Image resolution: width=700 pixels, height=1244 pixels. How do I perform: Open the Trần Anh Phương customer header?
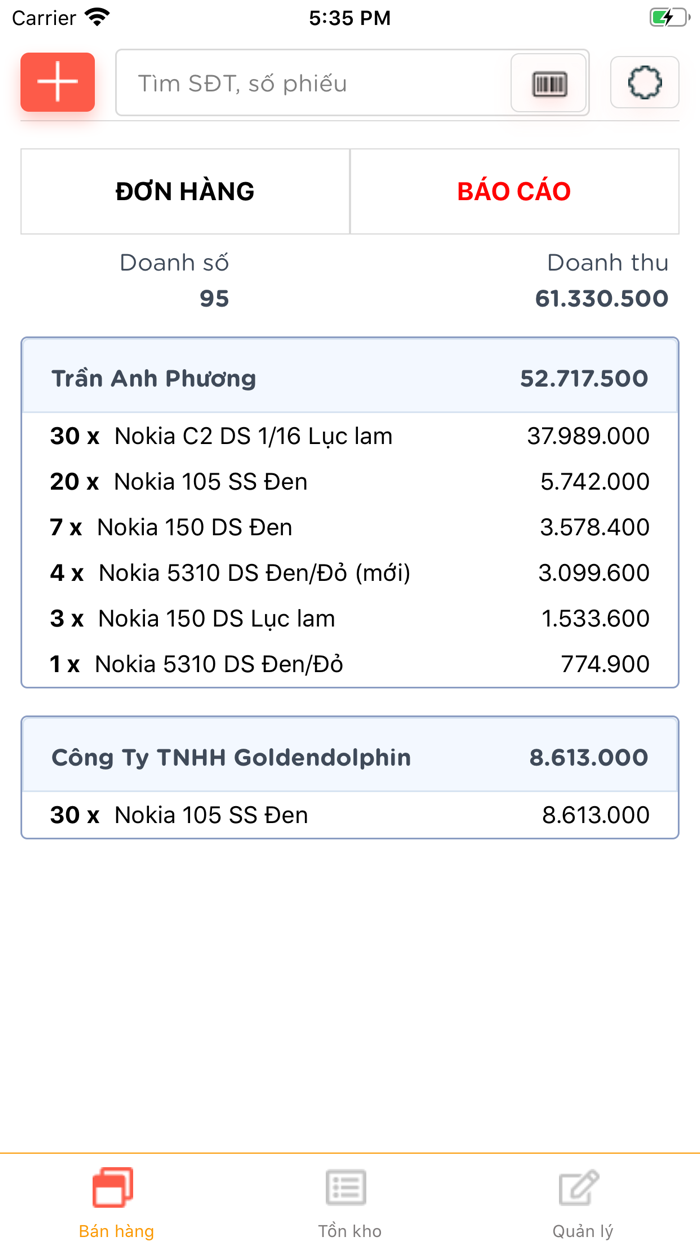[x=350, y=378]
